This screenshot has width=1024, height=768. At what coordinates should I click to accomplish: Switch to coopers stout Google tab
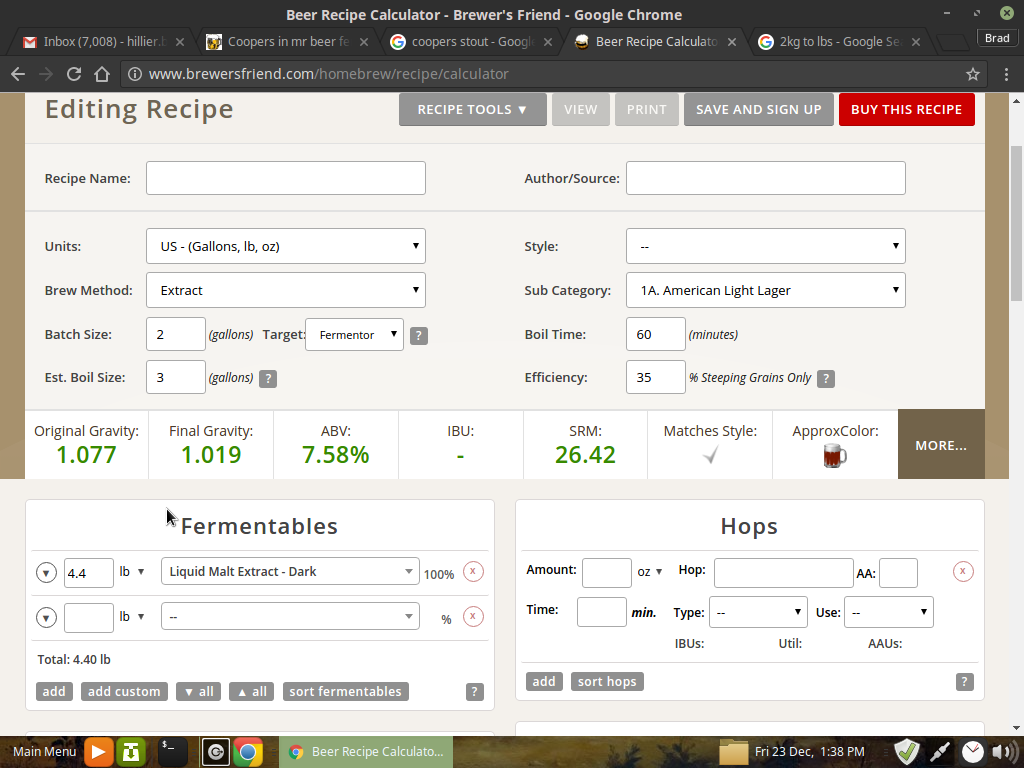pos(472,42)
